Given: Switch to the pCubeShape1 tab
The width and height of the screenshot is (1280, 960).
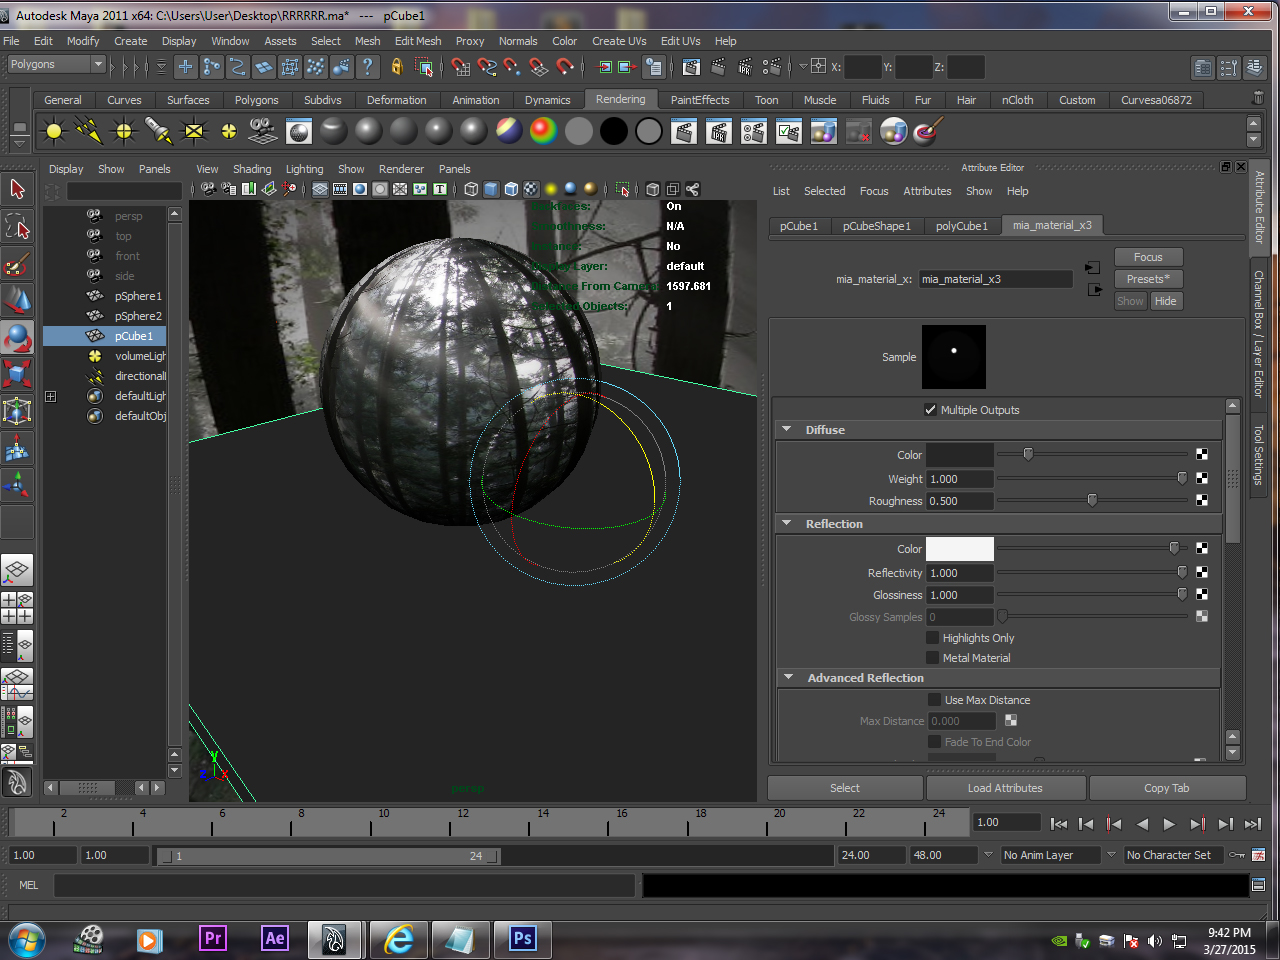Looking at the screenshot, I should [x=877, y=226].
